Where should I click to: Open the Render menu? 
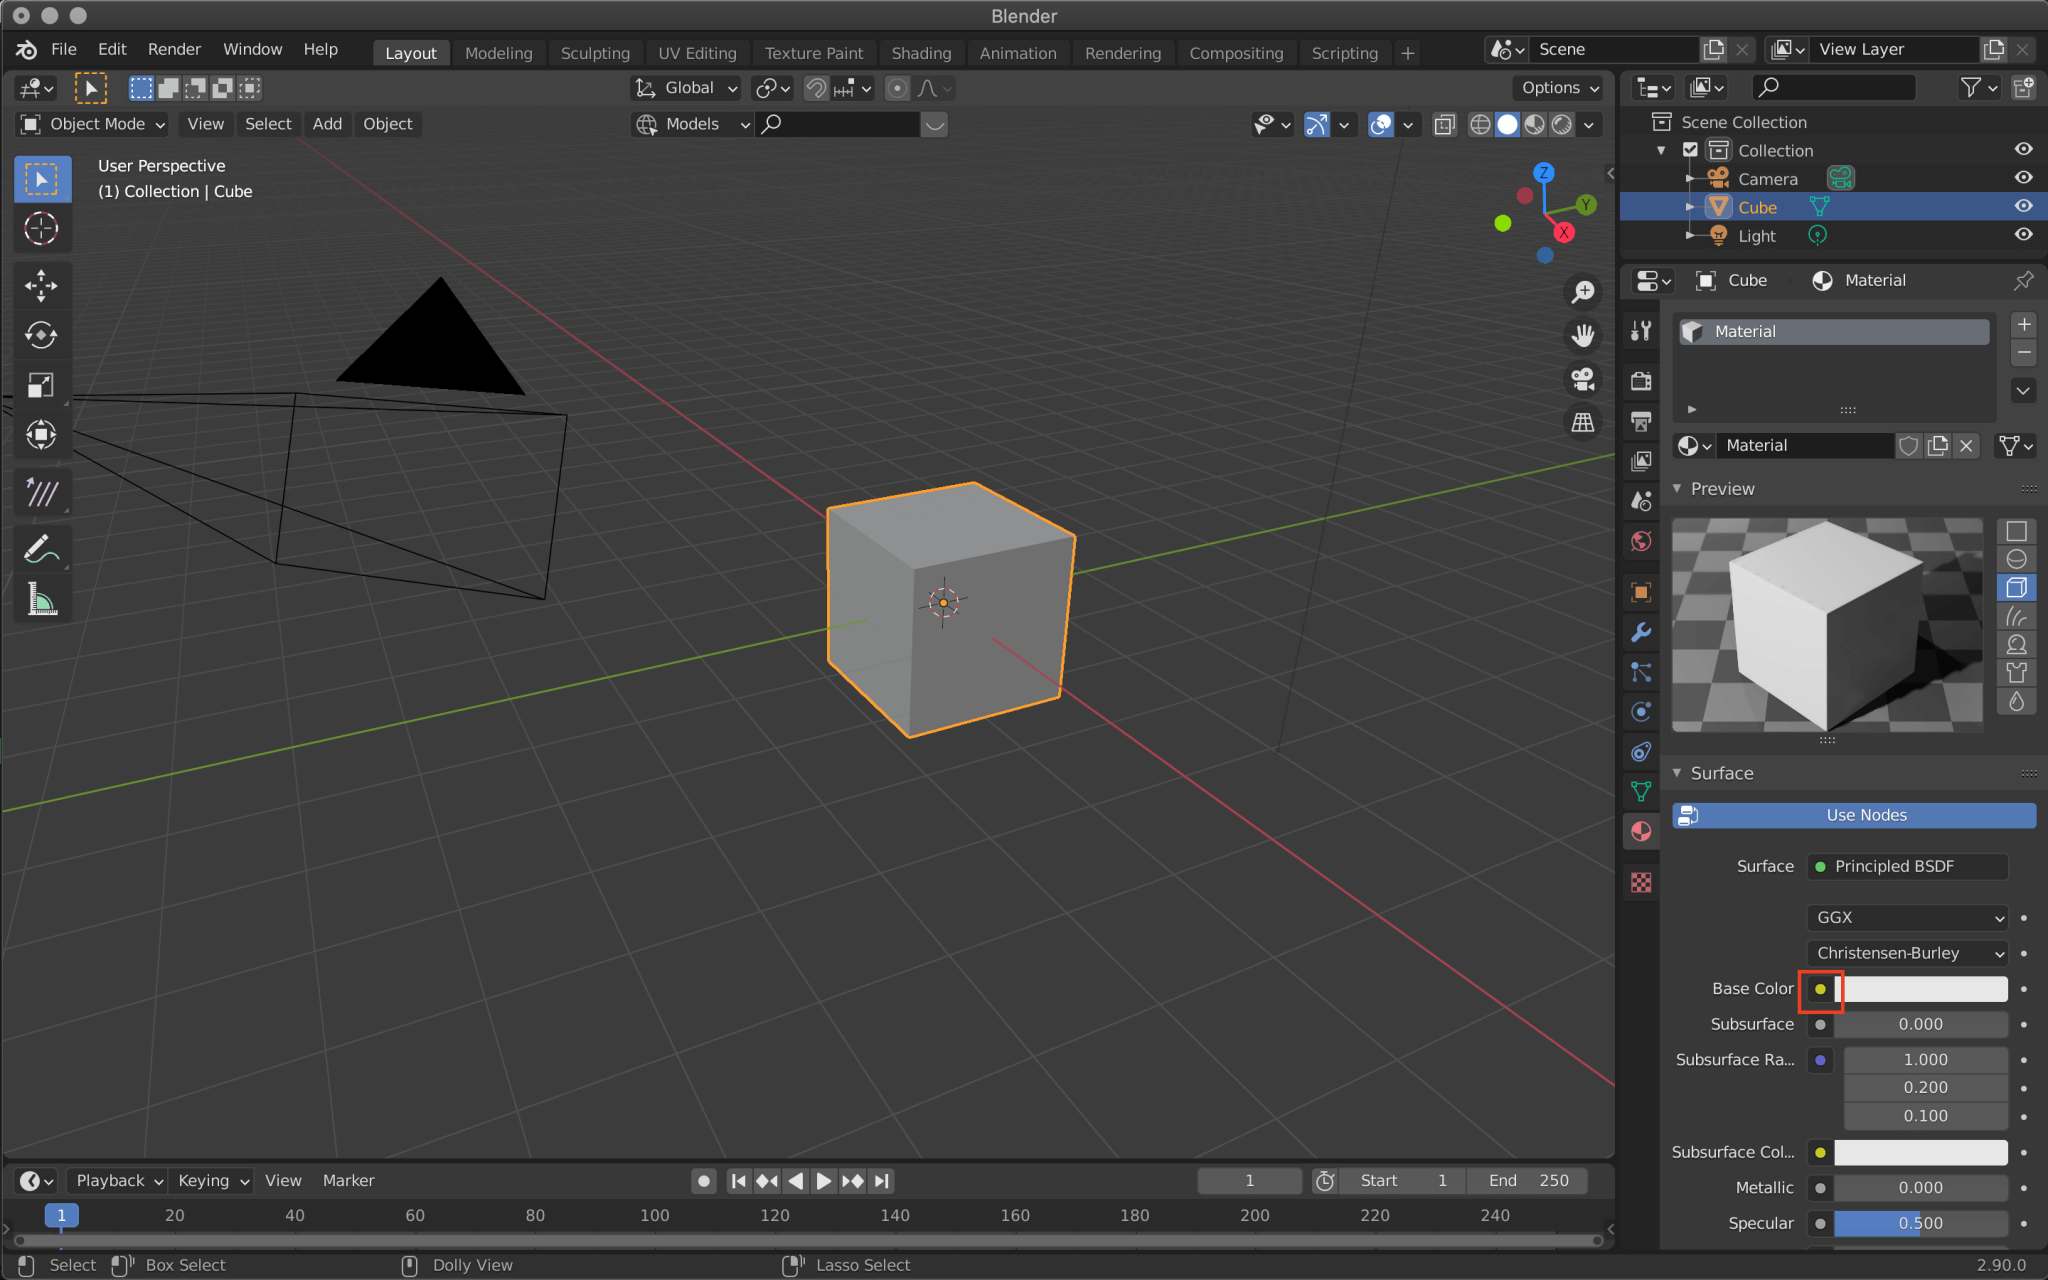(x=175, y=48)
